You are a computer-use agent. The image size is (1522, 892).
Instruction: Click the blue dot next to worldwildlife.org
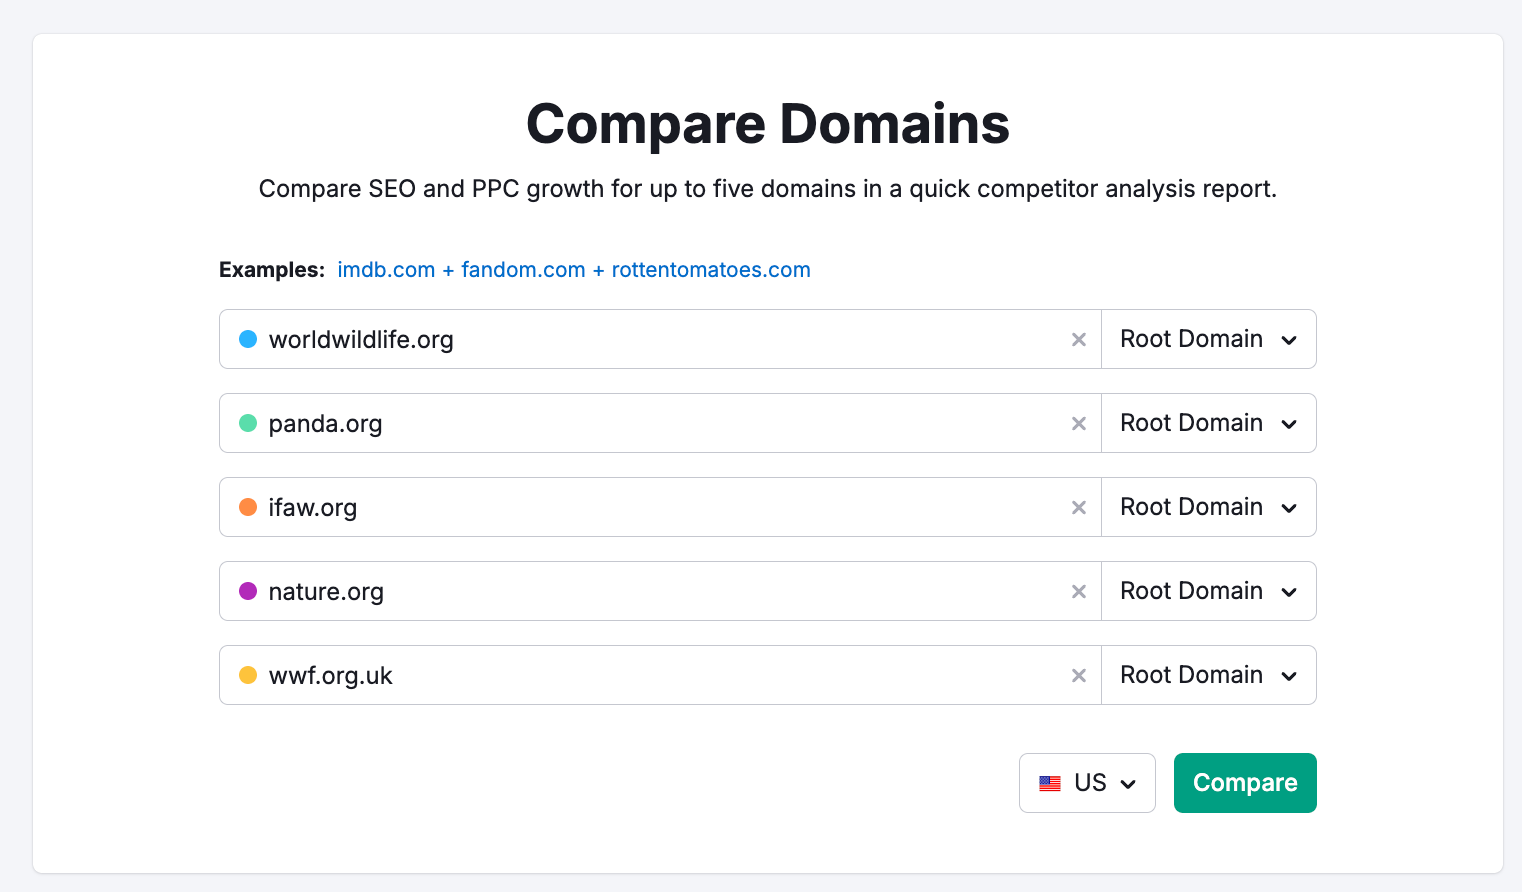pos(246,339)
